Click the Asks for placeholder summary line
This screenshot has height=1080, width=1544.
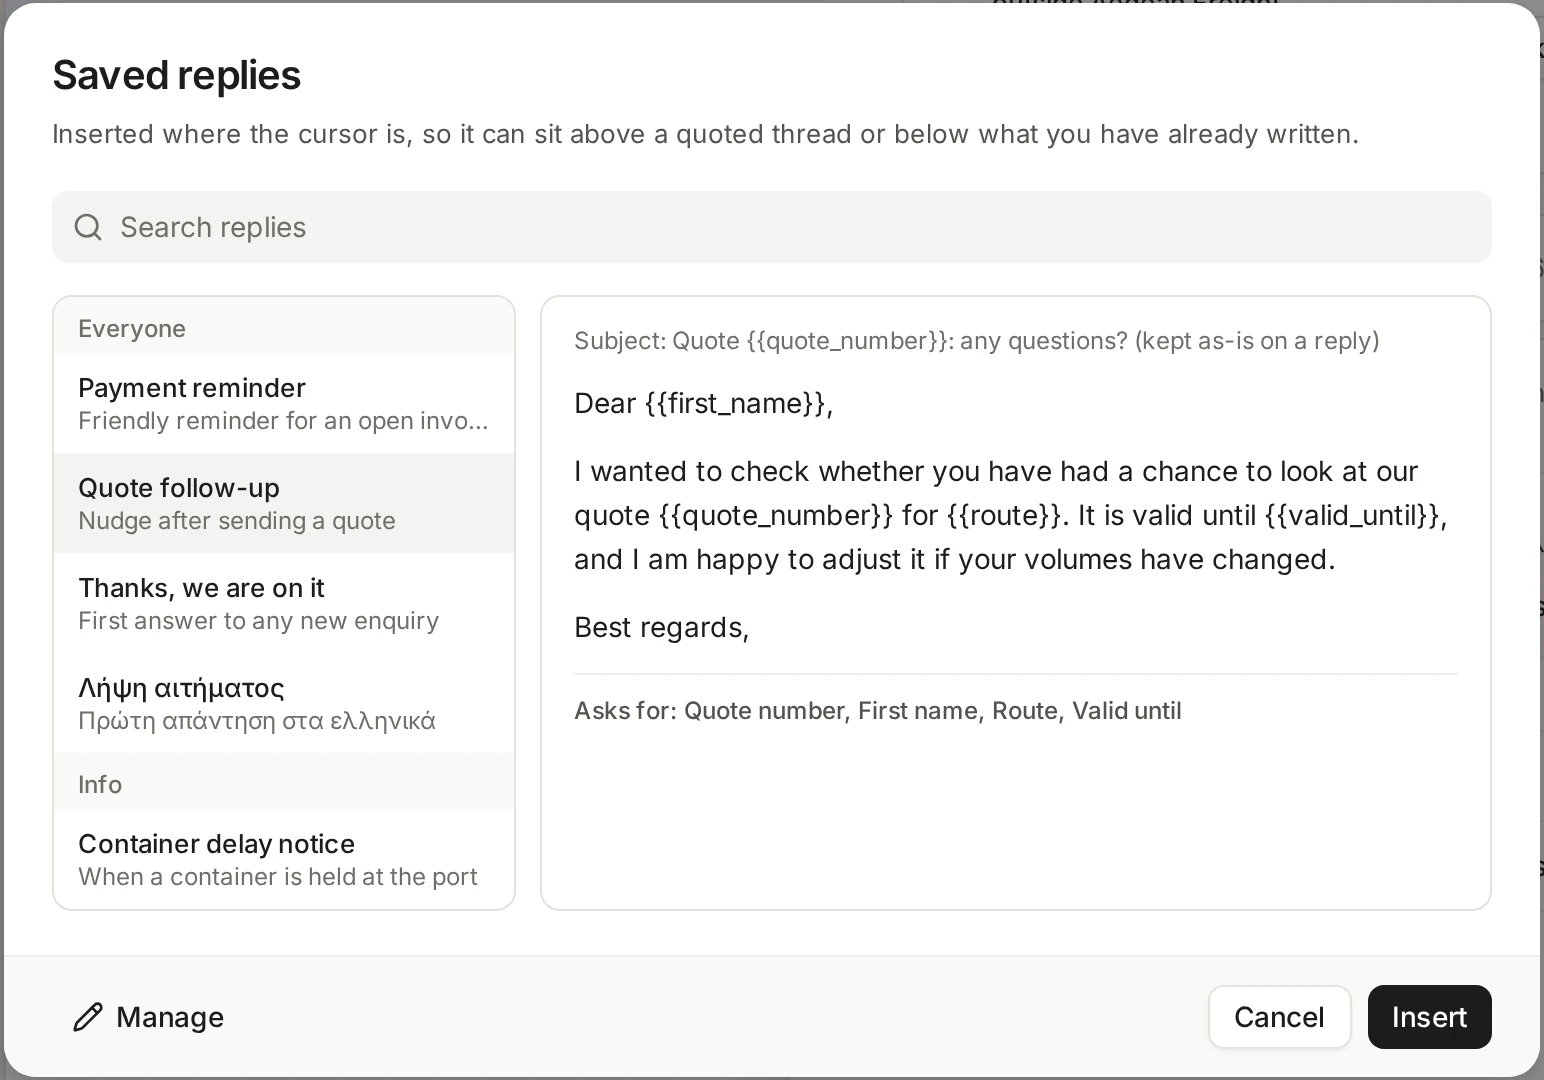877,711
